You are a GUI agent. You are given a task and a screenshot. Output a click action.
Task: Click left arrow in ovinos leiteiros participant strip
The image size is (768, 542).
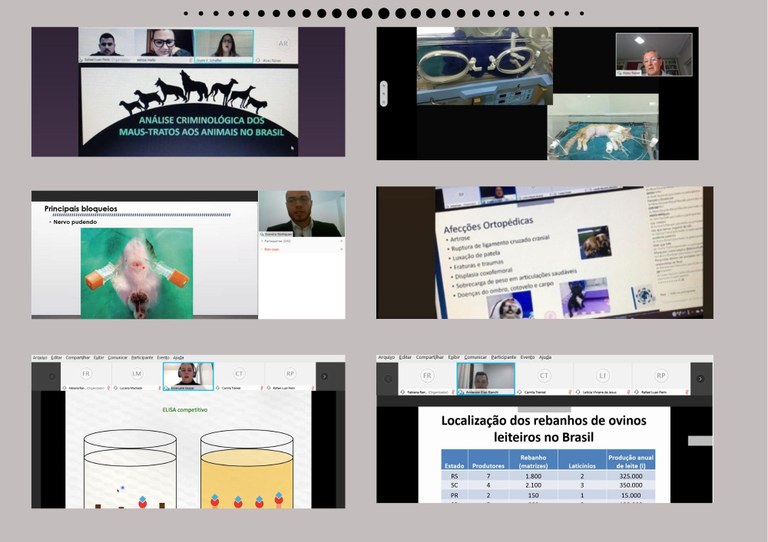tap(388, 378)
